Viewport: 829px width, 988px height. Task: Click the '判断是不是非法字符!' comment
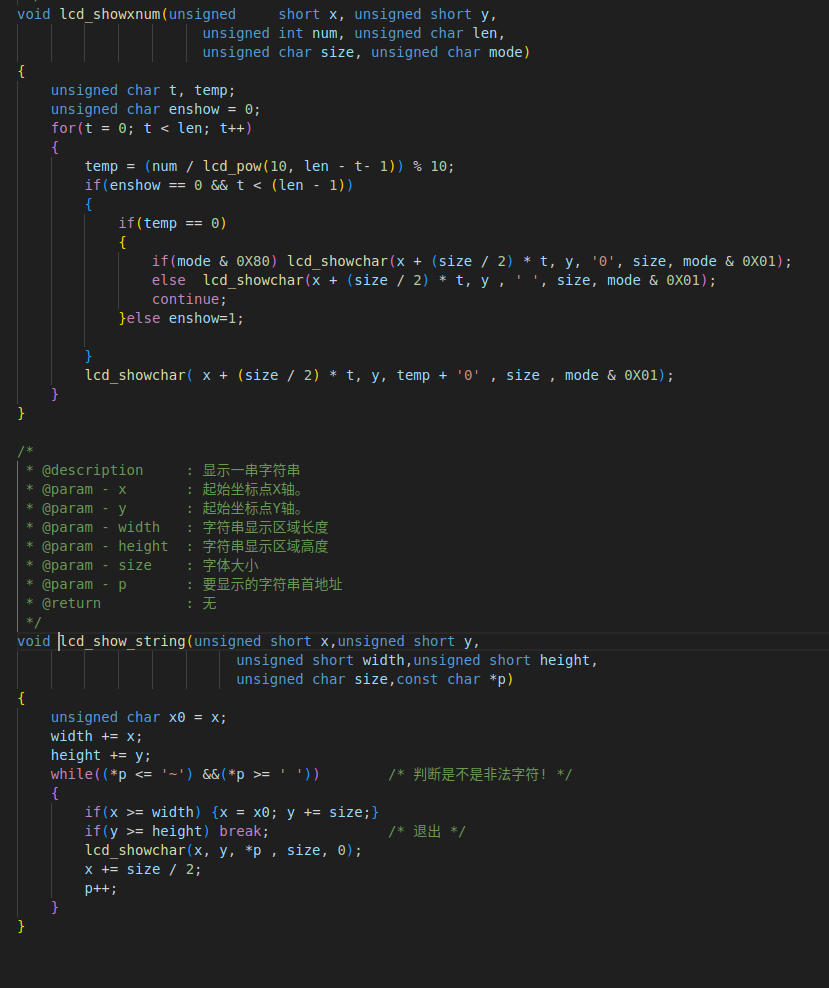point(480,774)
